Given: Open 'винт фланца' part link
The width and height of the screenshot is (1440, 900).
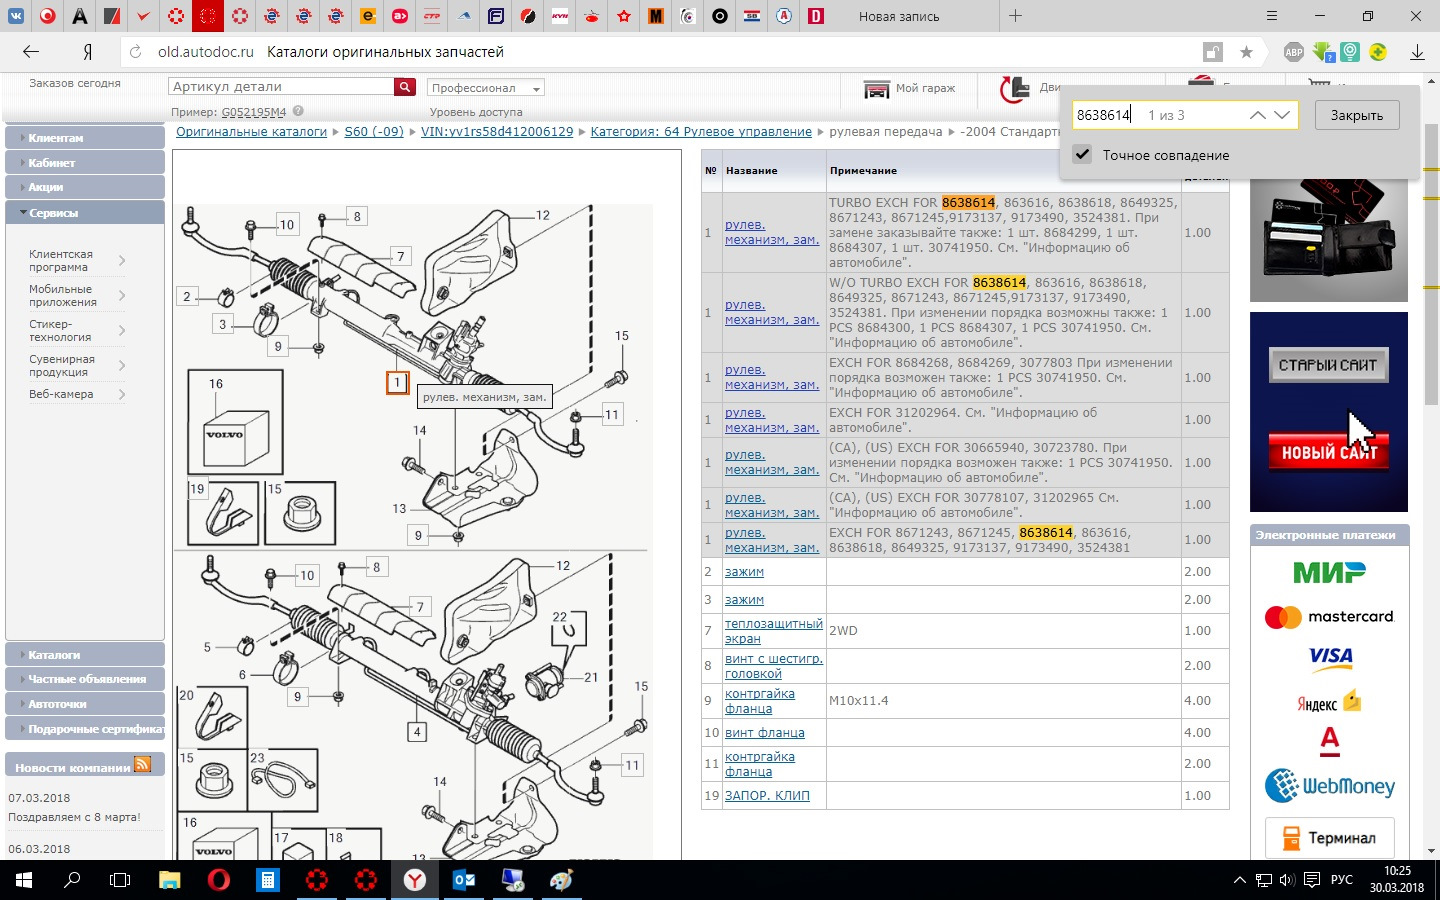Looking at the screenshot, I should [x=764, y=733].
